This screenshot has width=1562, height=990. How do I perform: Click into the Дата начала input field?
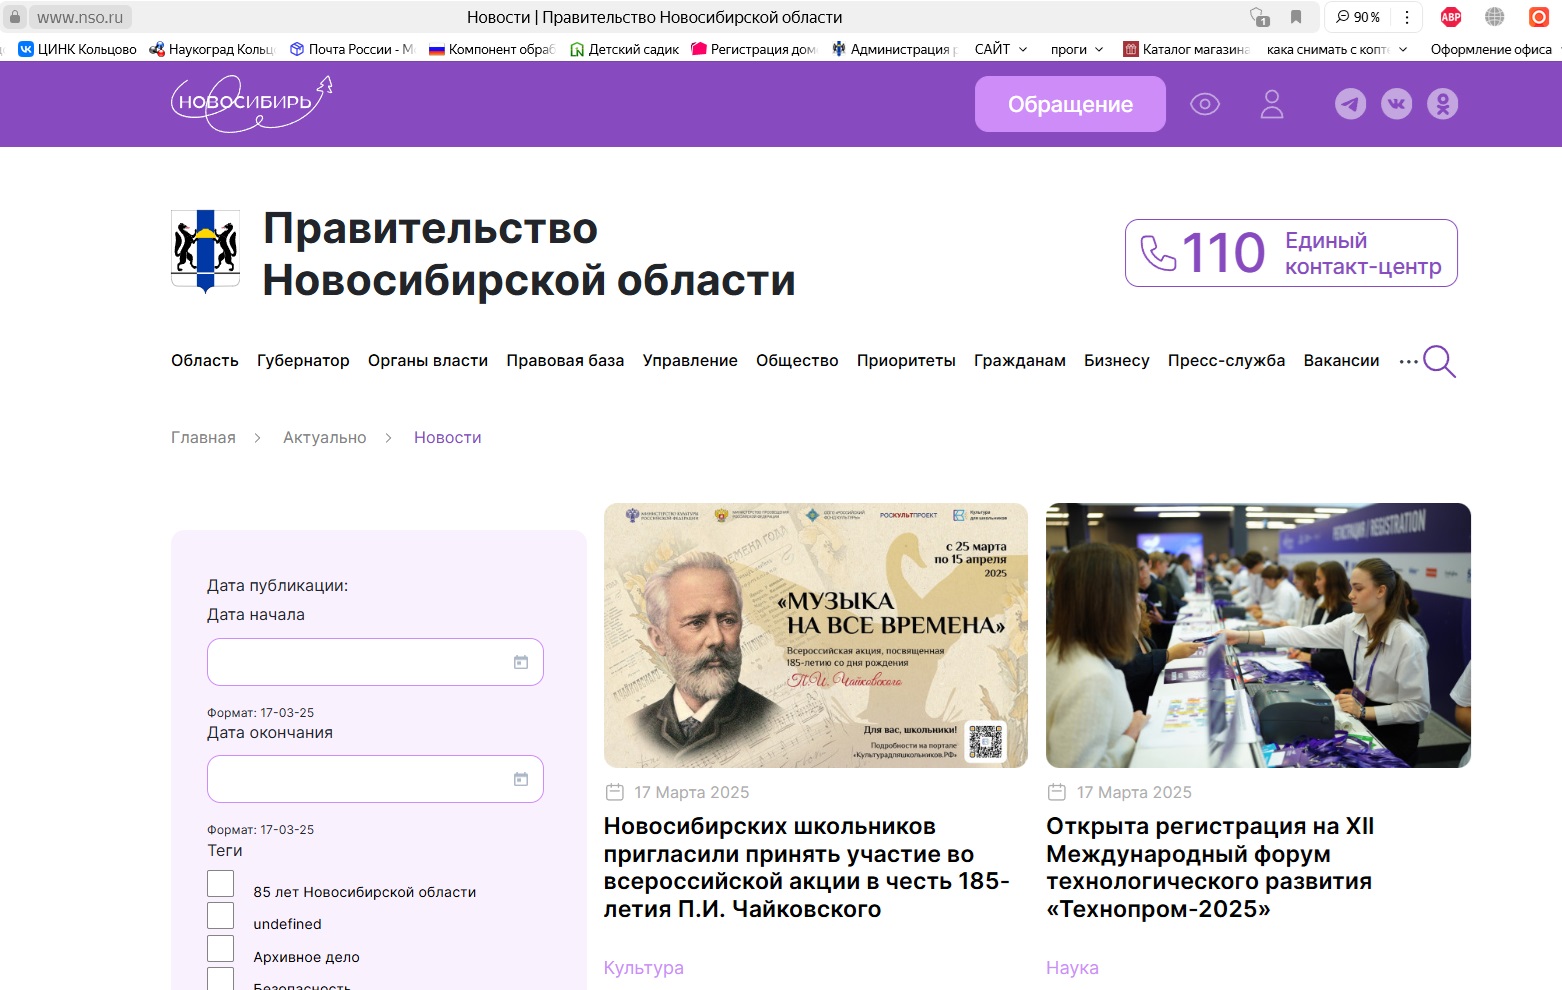click(x=375, y=662)
